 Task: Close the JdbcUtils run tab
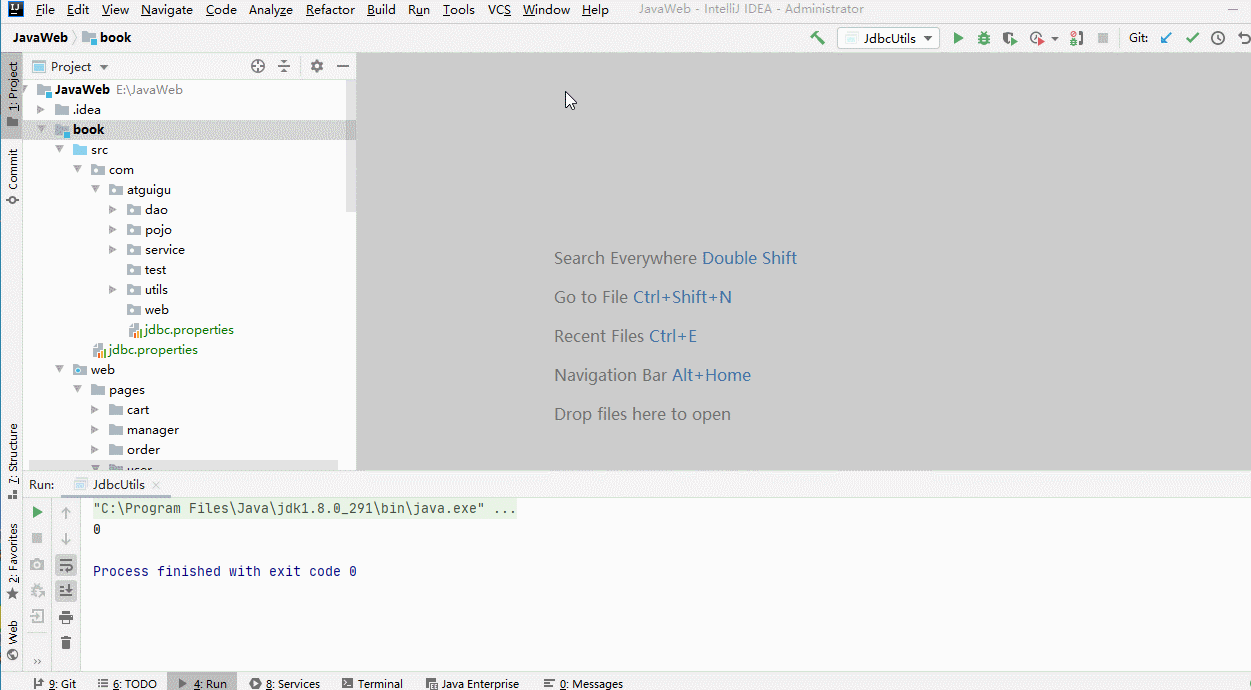click(x=157, y=485)
